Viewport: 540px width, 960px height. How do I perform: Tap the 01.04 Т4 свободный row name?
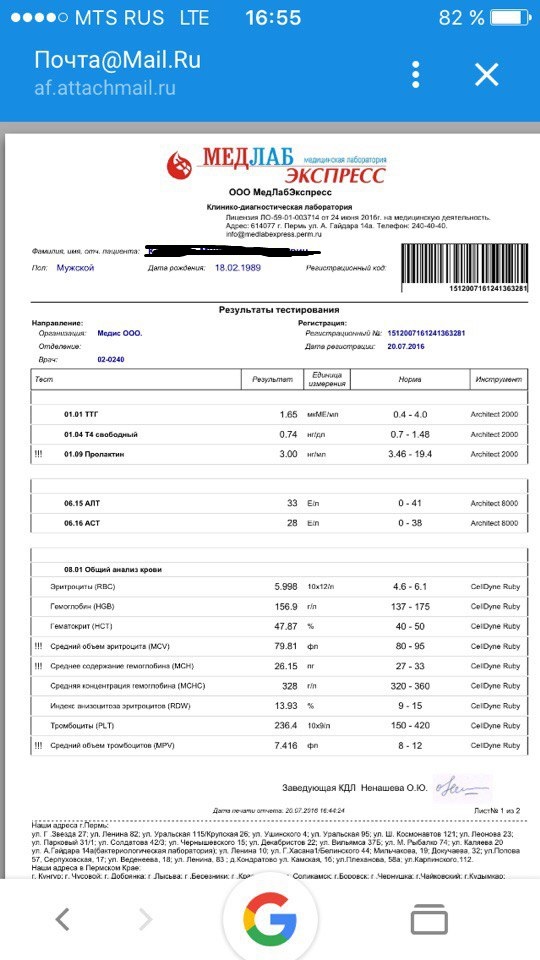[x=100, y=435]
